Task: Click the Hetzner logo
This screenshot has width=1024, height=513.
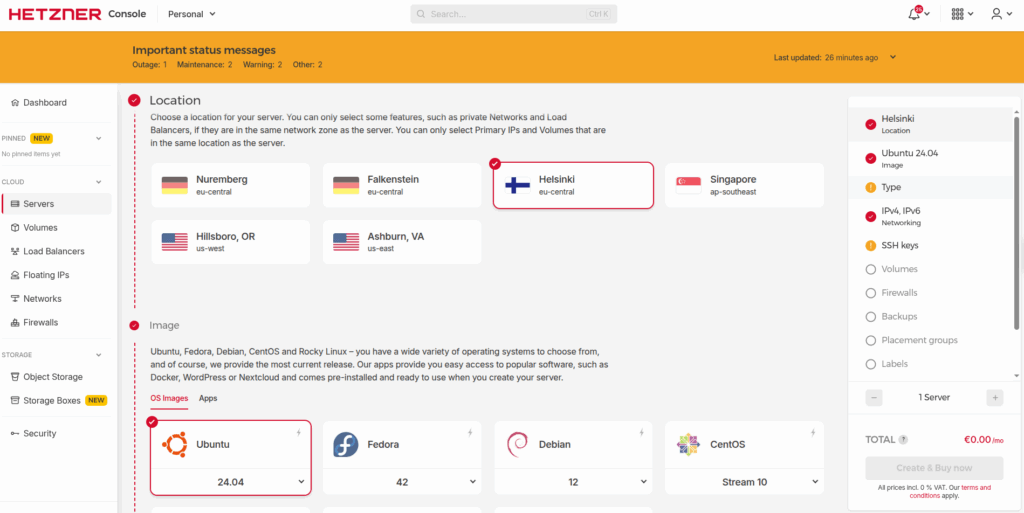Action: 56,14
